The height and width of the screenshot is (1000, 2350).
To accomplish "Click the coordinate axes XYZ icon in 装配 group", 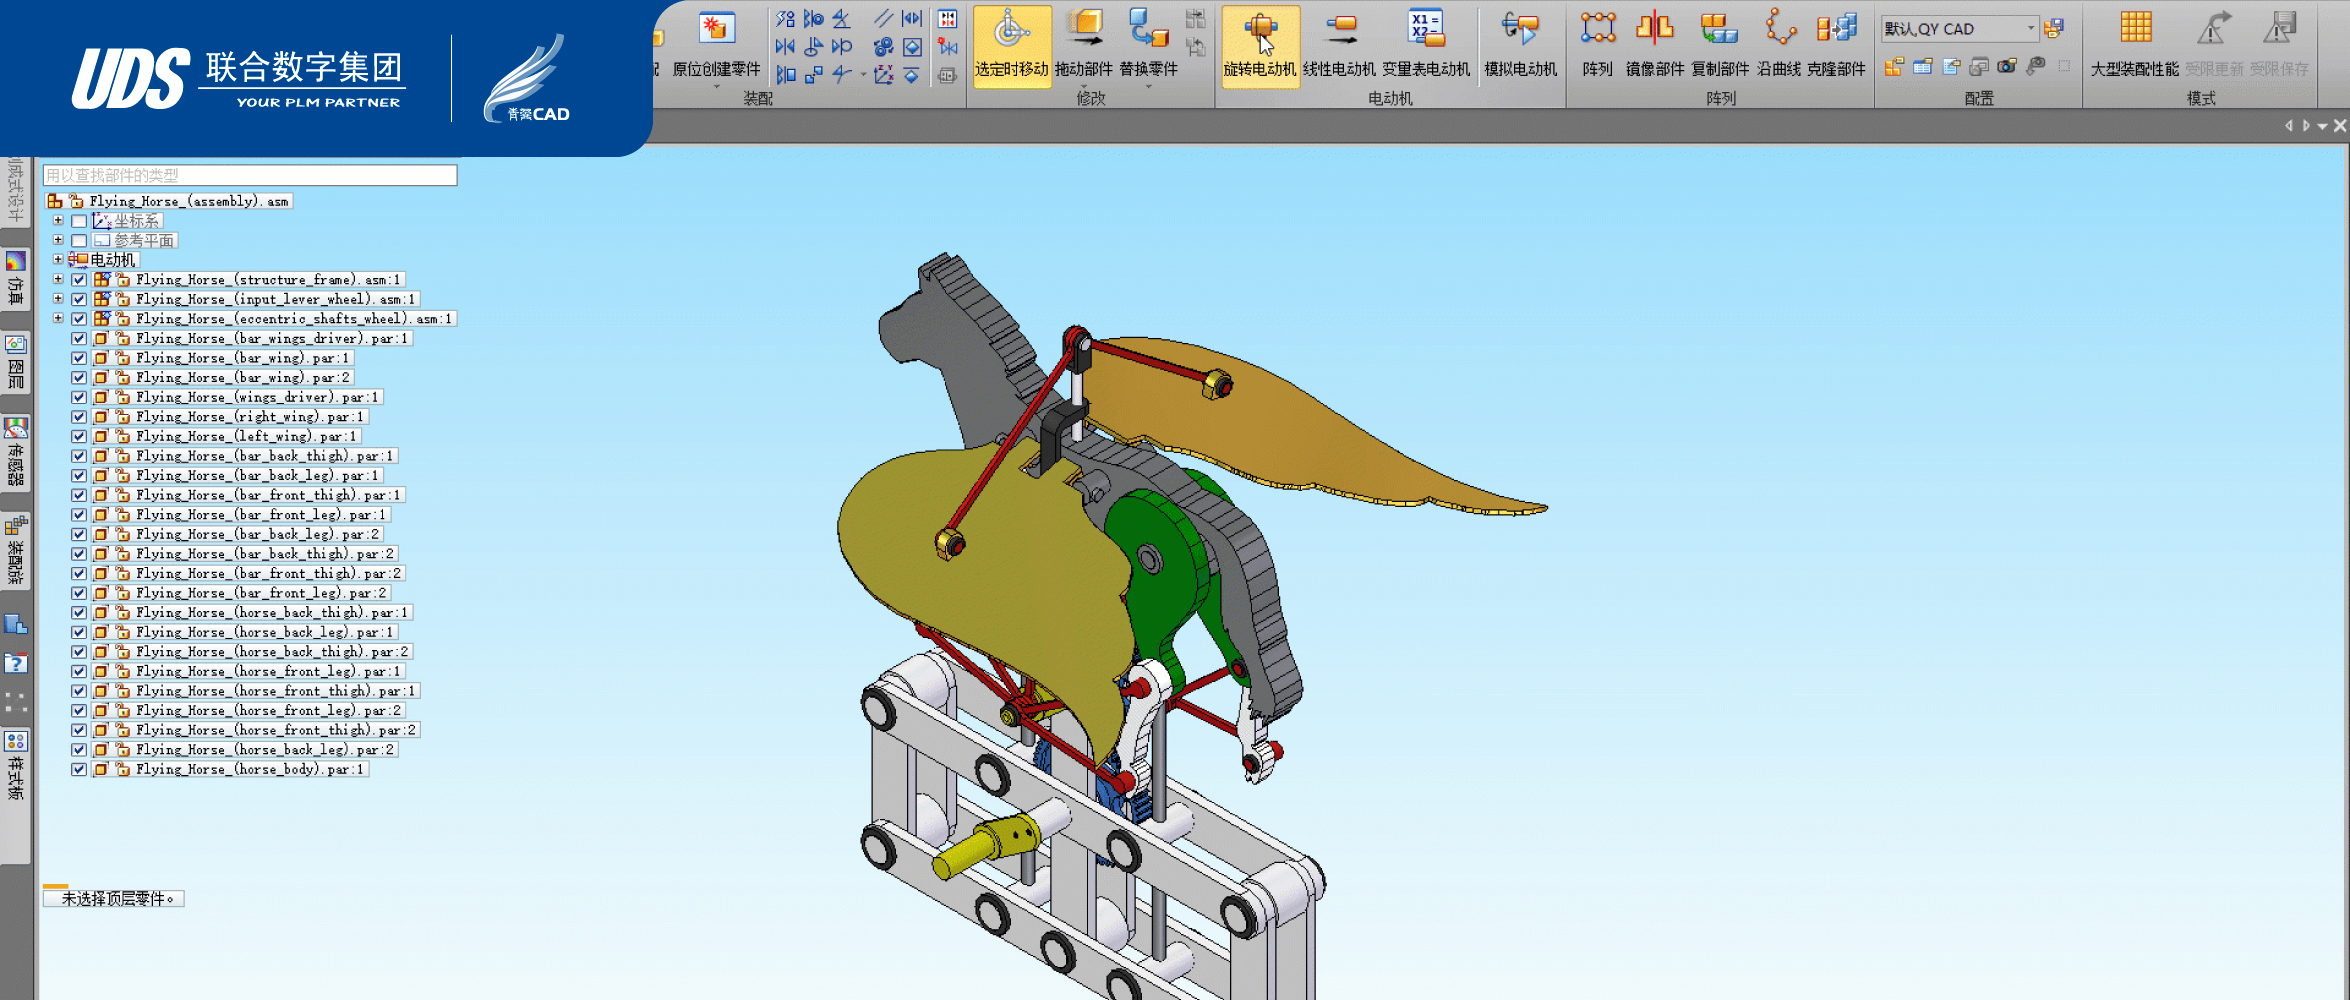I will tap(883, 75).
